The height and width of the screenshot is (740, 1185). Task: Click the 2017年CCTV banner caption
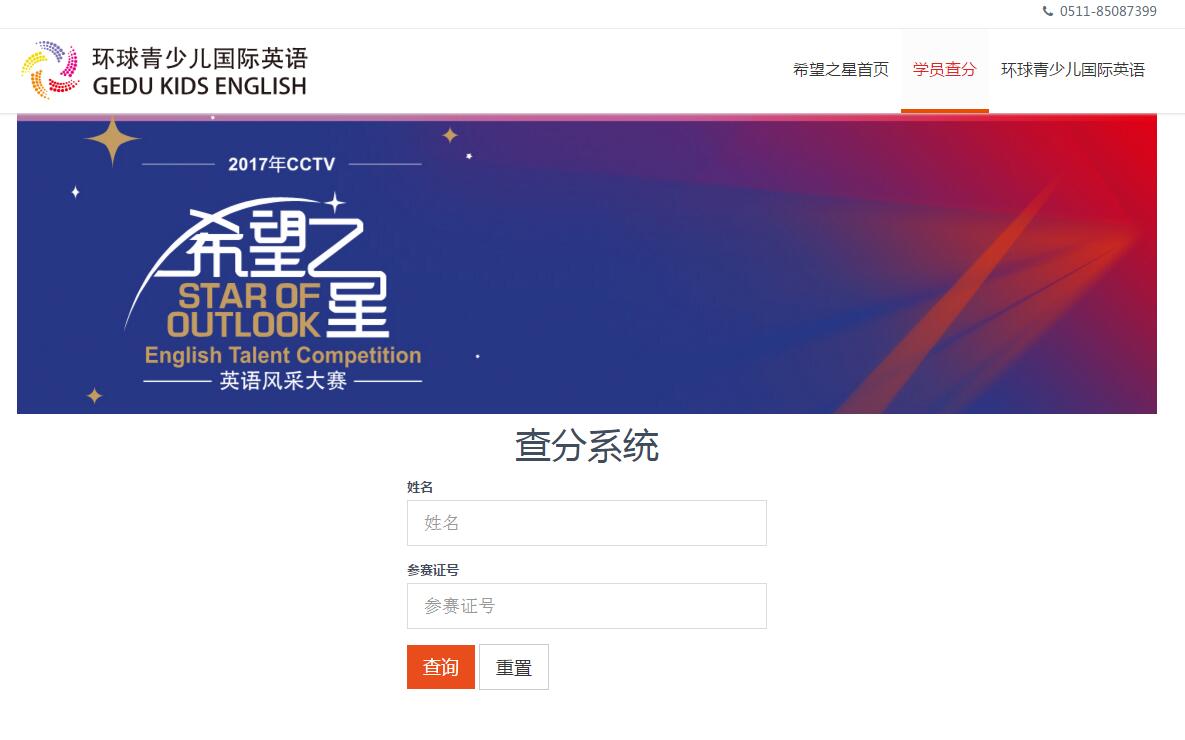click(x=281, y=164)
